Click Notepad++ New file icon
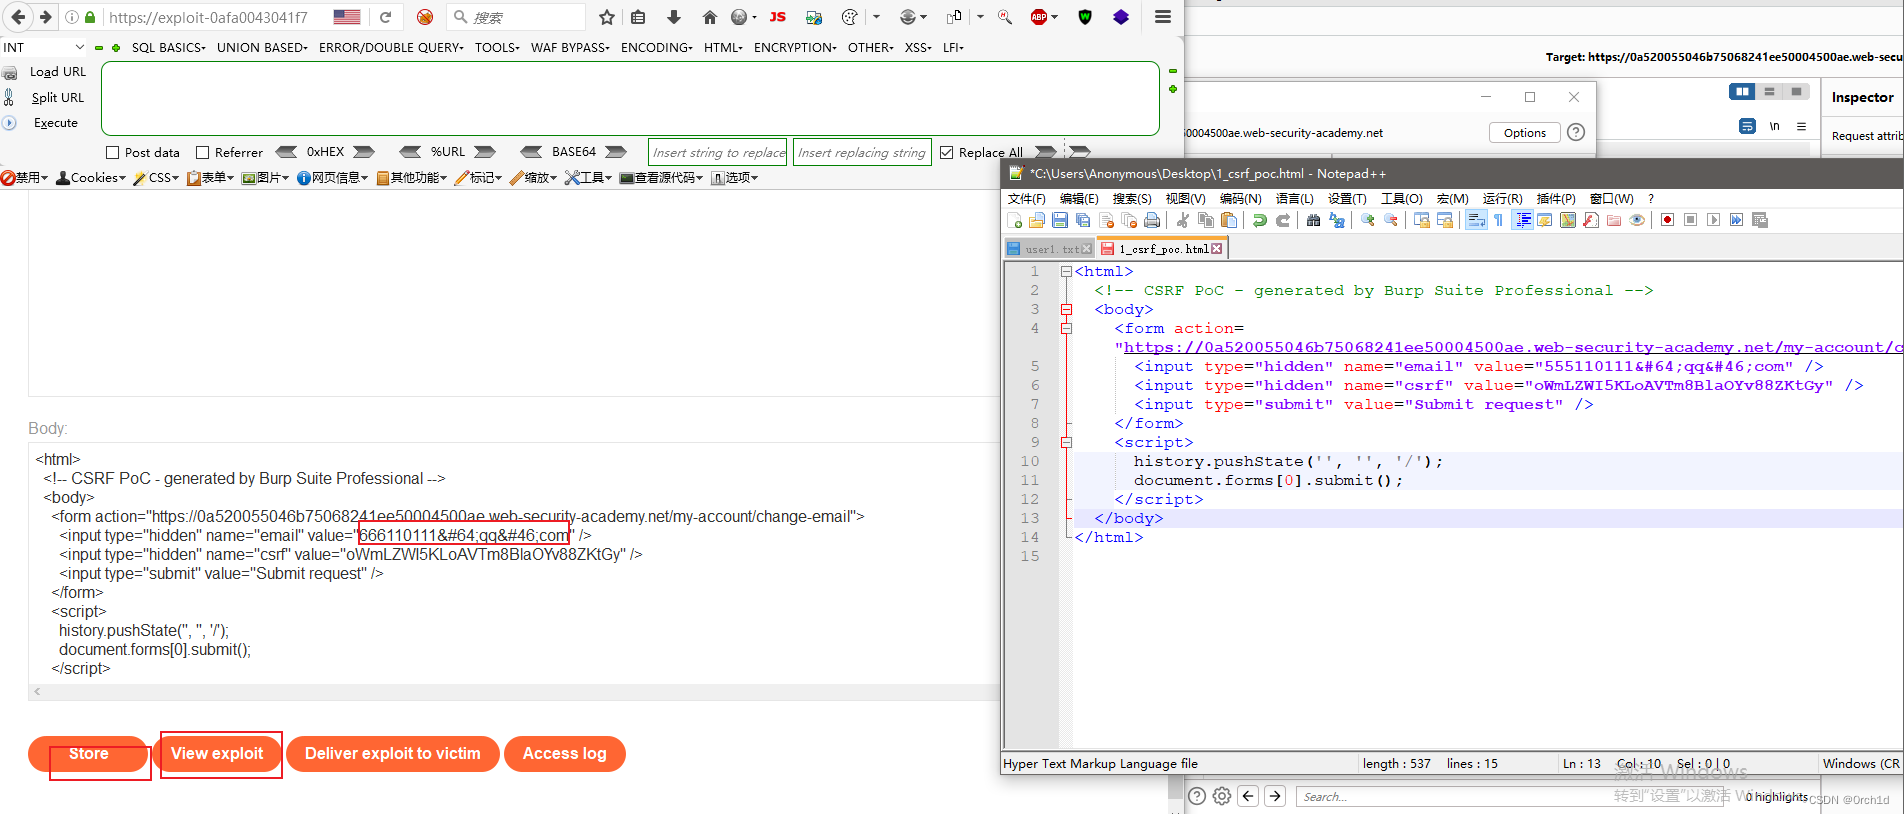The width and height of the screenshot is (1904, 814). [x=1015, y=220]
